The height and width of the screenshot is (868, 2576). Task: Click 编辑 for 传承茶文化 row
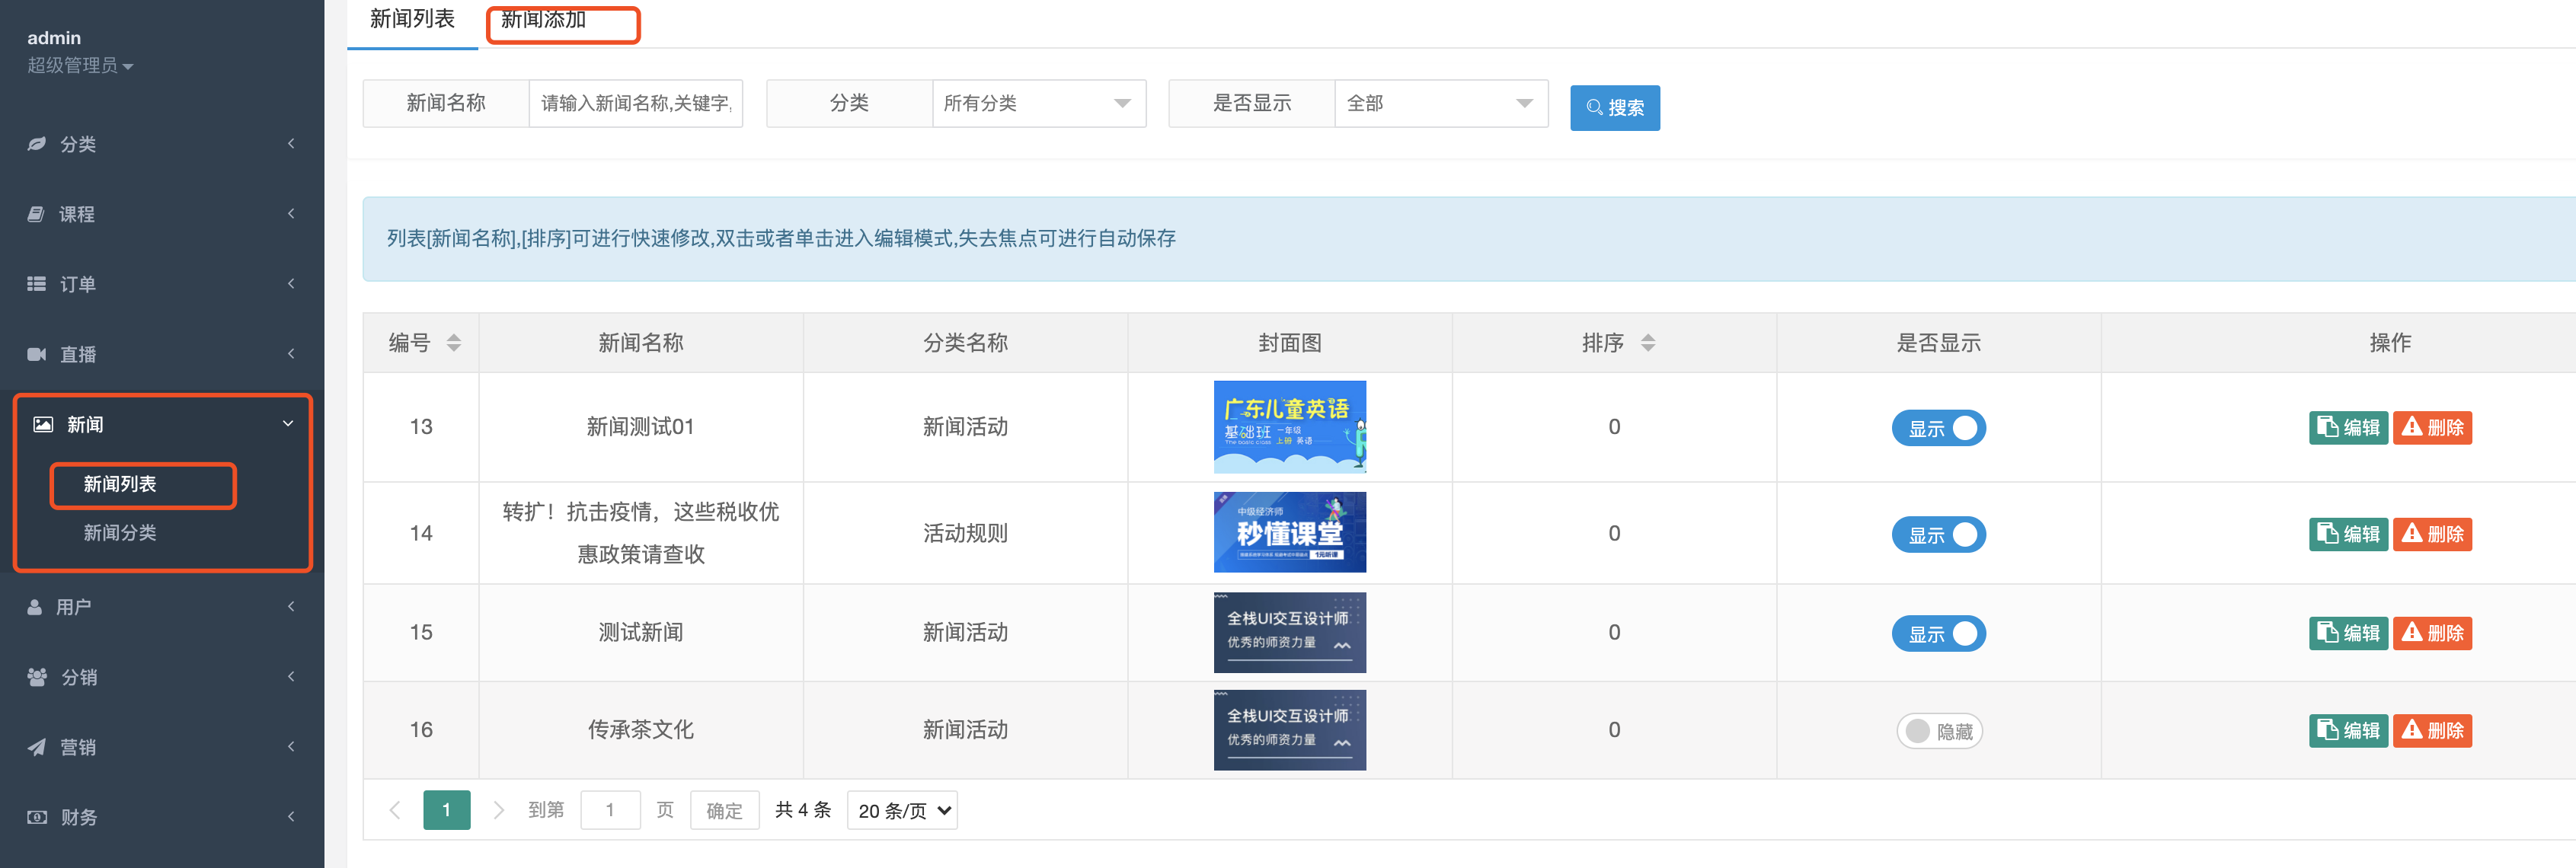click(x=2348, y=731)
